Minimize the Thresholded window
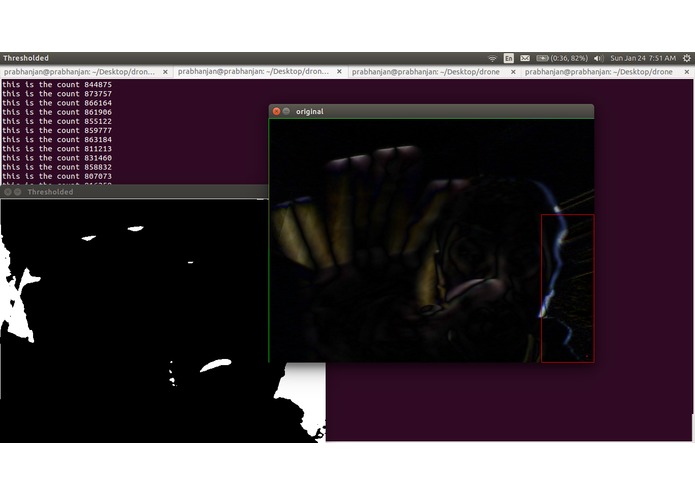 pos(17,192)
